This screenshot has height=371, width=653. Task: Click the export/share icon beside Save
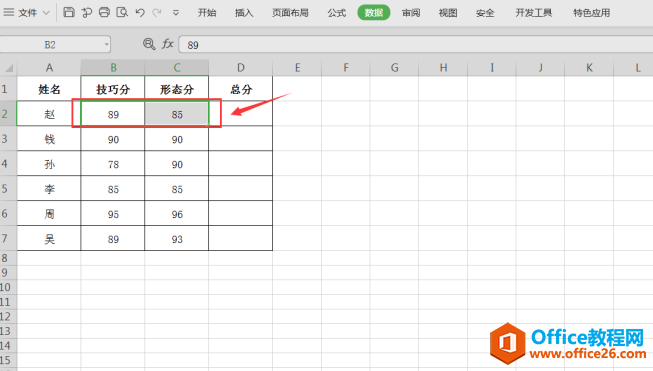(x=87, y=12)
